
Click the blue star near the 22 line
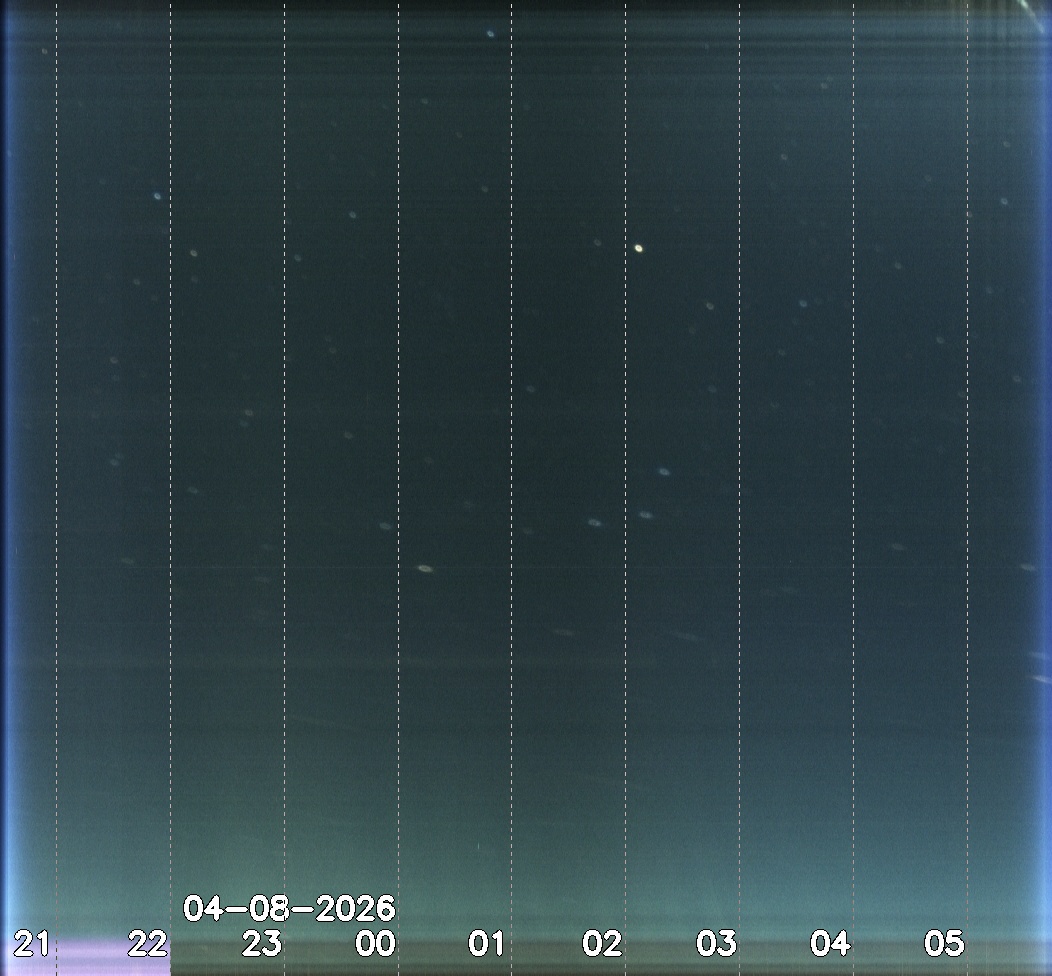tap(157, 196)
